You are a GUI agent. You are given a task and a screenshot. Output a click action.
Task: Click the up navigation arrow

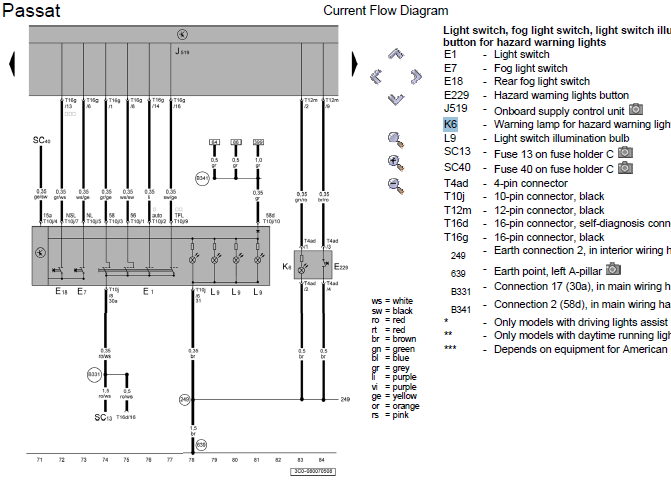coord(396,54)
